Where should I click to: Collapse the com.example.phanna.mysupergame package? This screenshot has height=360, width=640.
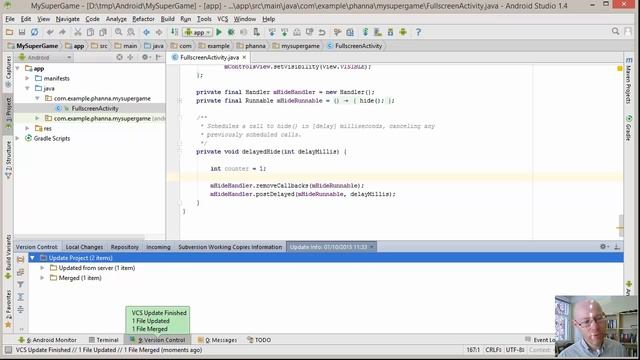pos(37,98)
